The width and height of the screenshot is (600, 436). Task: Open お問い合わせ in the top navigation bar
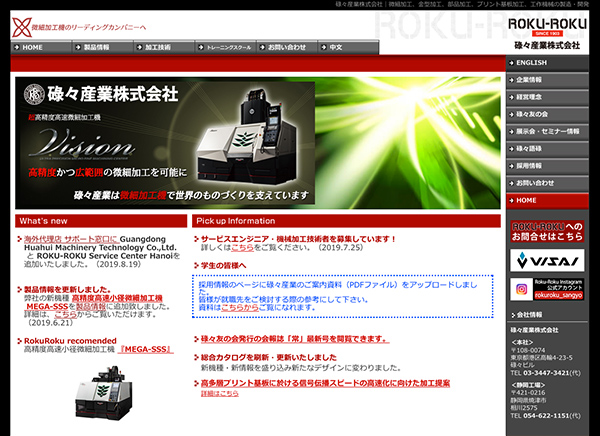pyautogui.click(x=287, y=47)
